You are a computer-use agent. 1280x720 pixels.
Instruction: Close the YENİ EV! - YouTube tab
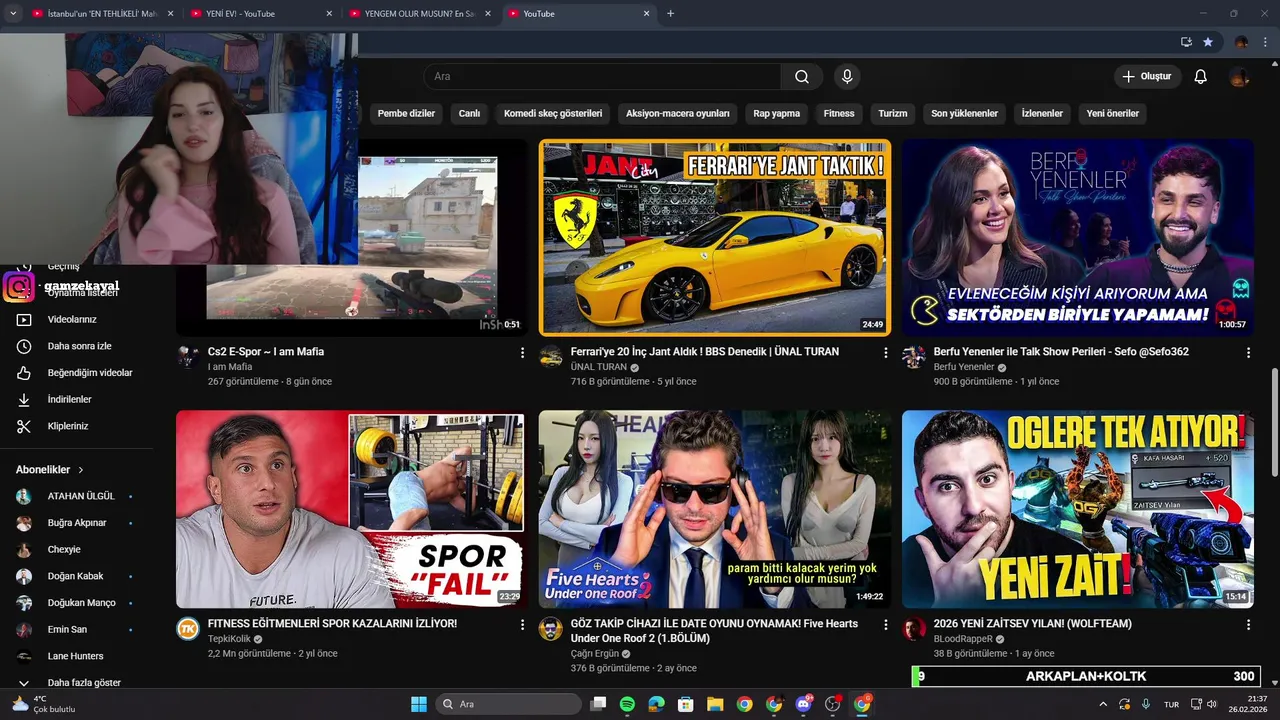(x=329, y=14)
